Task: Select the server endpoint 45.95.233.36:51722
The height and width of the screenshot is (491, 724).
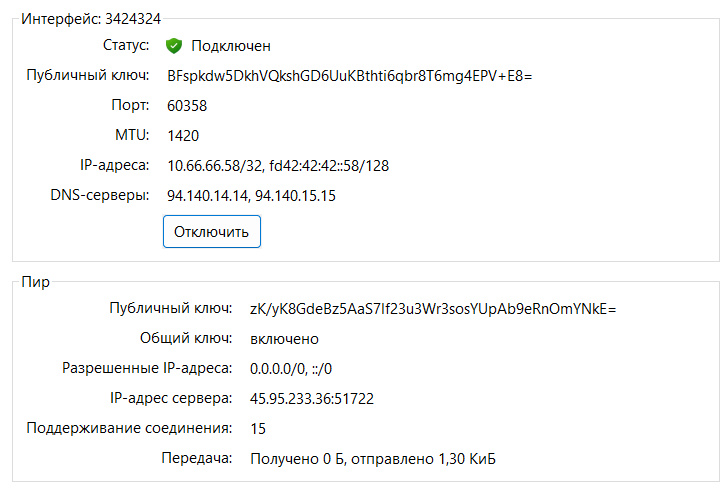Action: click(x=312, y=399)
